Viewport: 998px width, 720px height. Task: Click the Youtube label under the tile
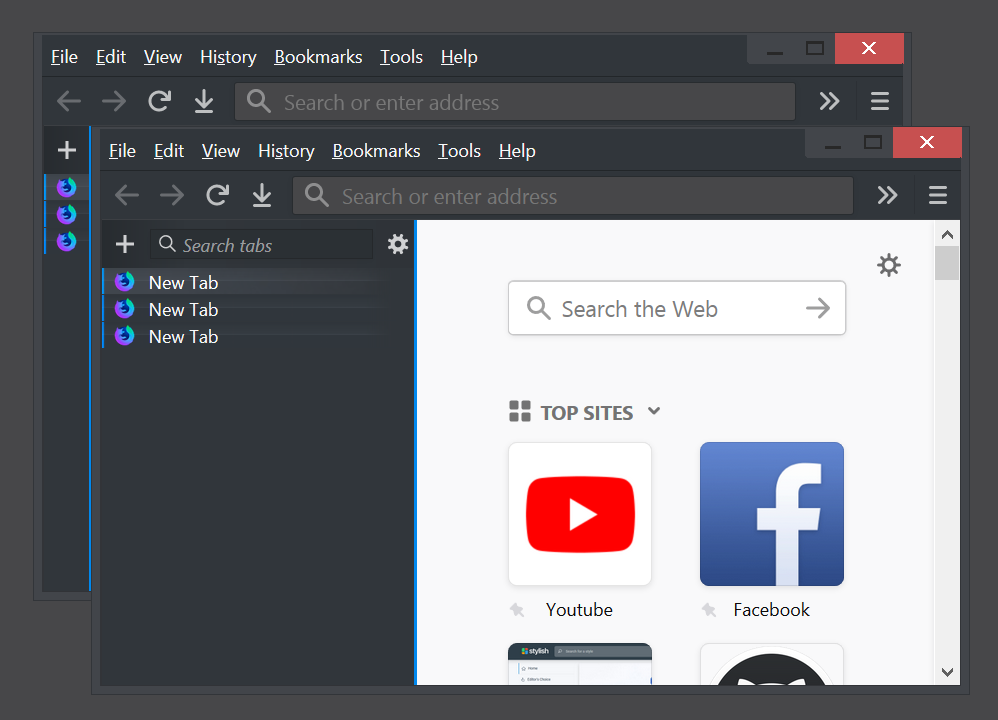(x=579, y=610)
